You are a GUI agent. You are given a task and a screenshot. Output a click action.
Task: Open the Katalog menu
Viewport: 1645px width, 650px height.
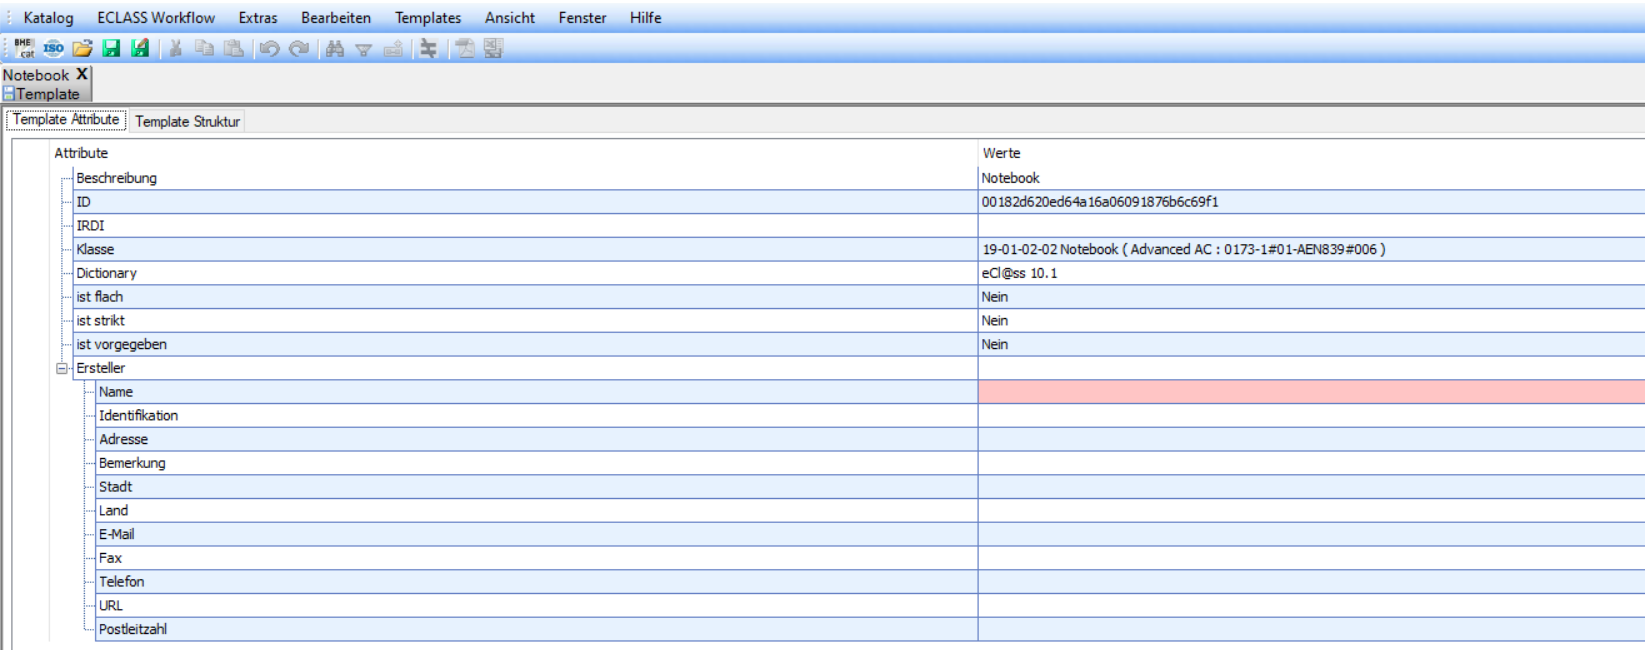tap(48, 18)
